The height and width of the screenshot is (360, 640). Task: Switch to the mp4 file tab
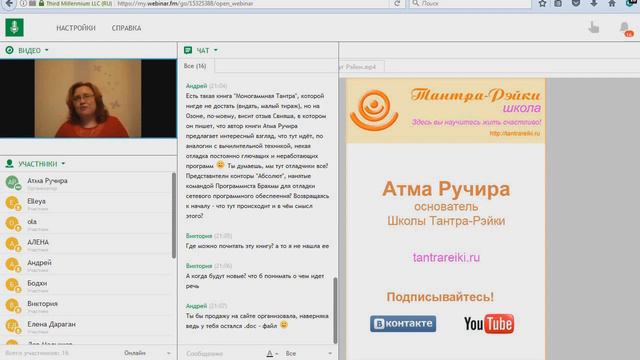[x=361, y=67]
